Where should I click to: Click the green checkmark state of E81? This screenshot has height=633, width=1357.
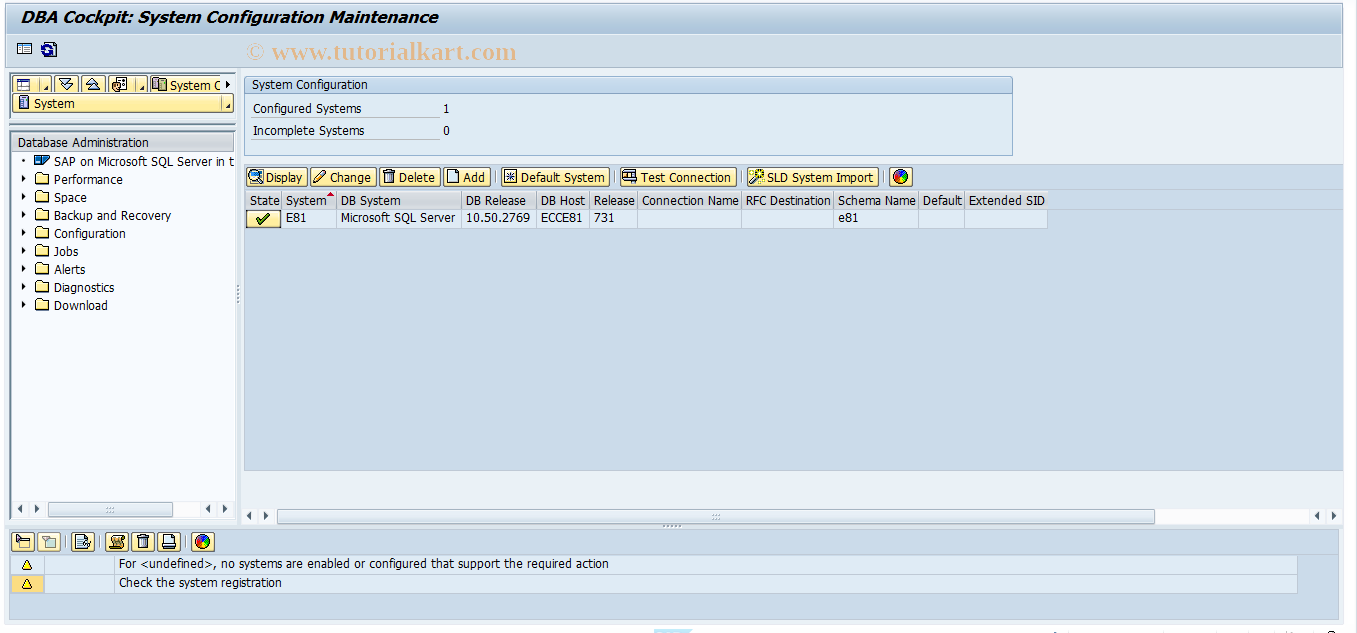(x=263, y=219)
